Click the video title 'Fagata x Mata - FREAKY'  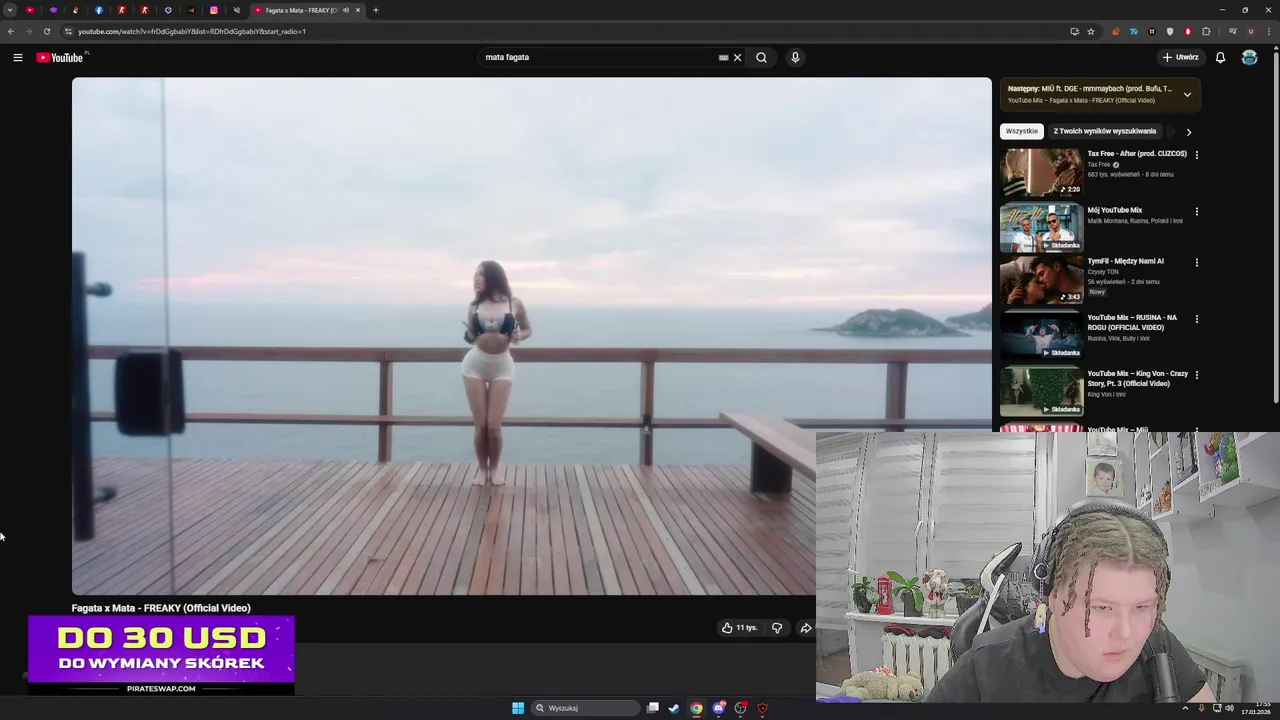[x=161, y=608]
